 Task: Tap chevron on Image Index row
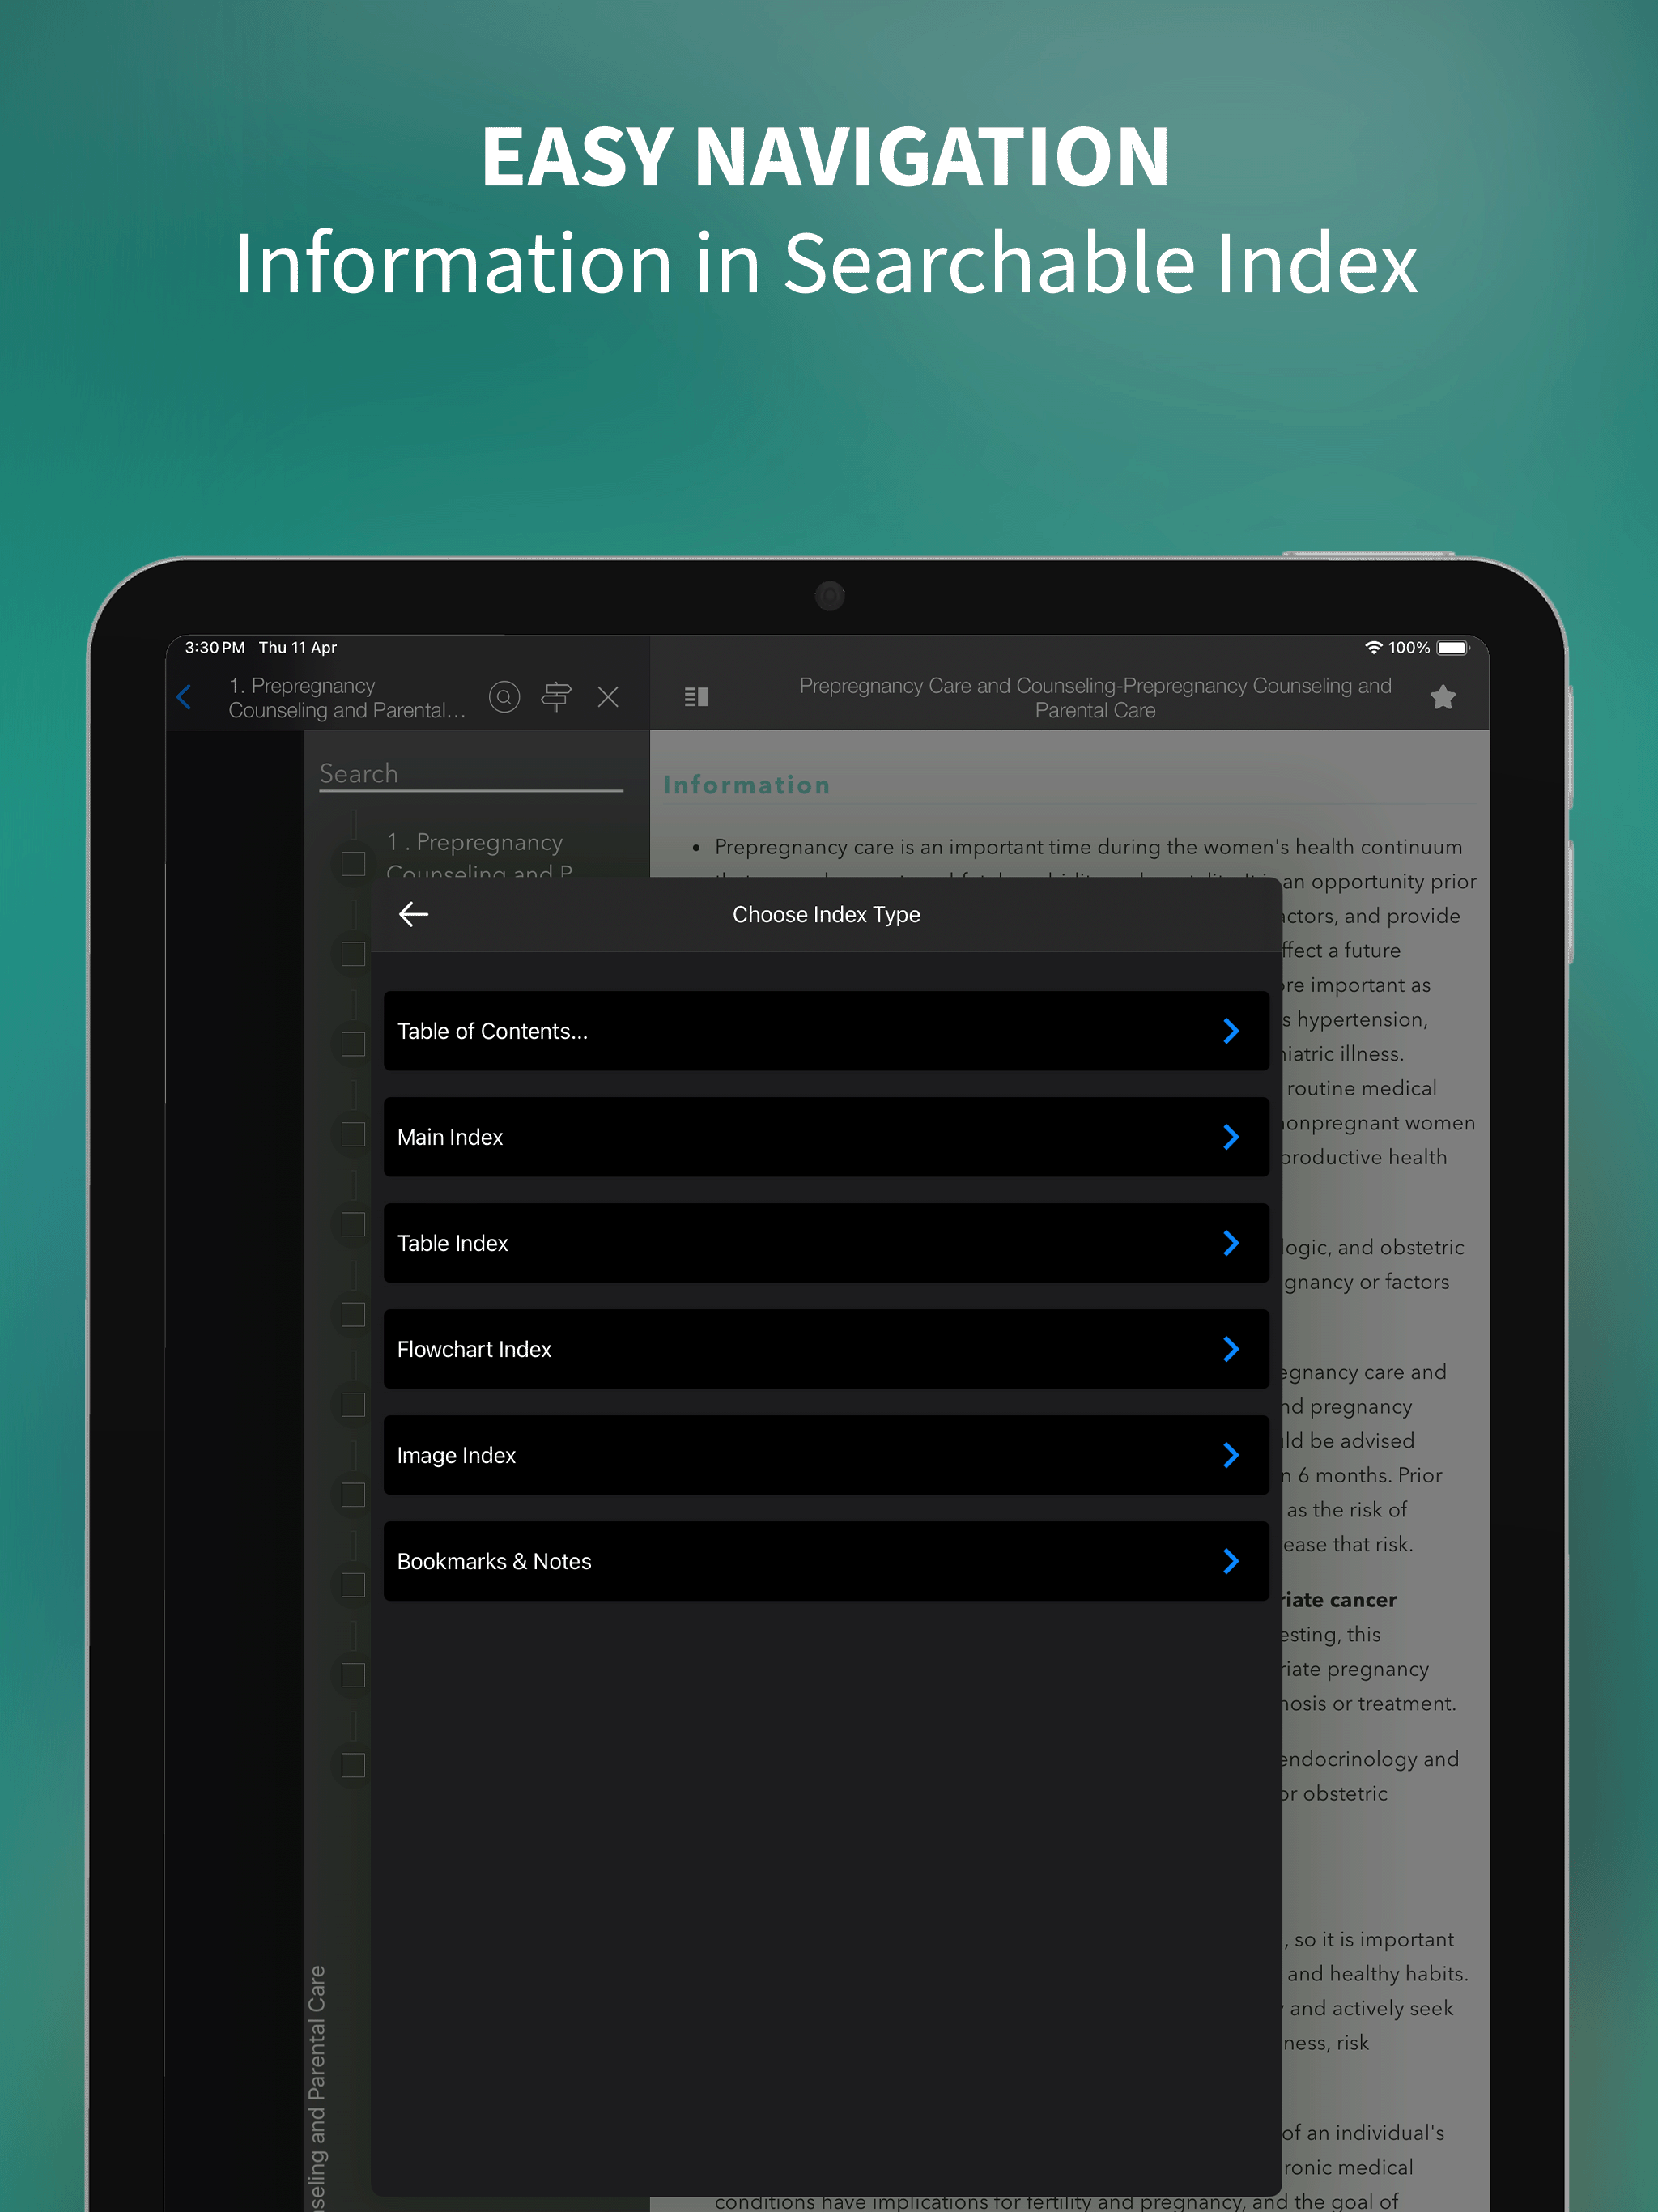coord(1231,1455)
